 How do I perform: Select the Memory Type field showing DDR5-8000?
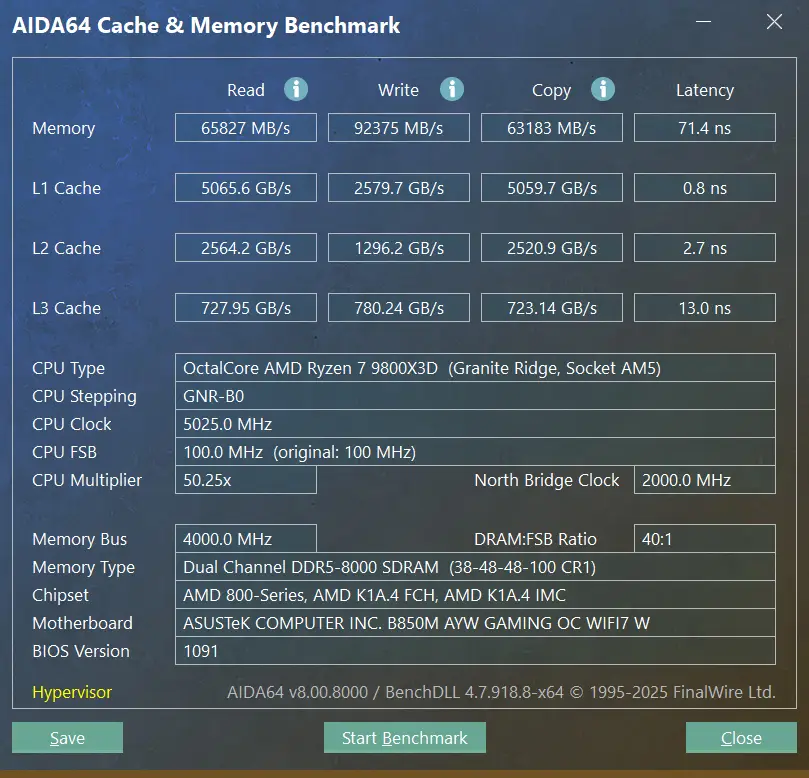475,567
